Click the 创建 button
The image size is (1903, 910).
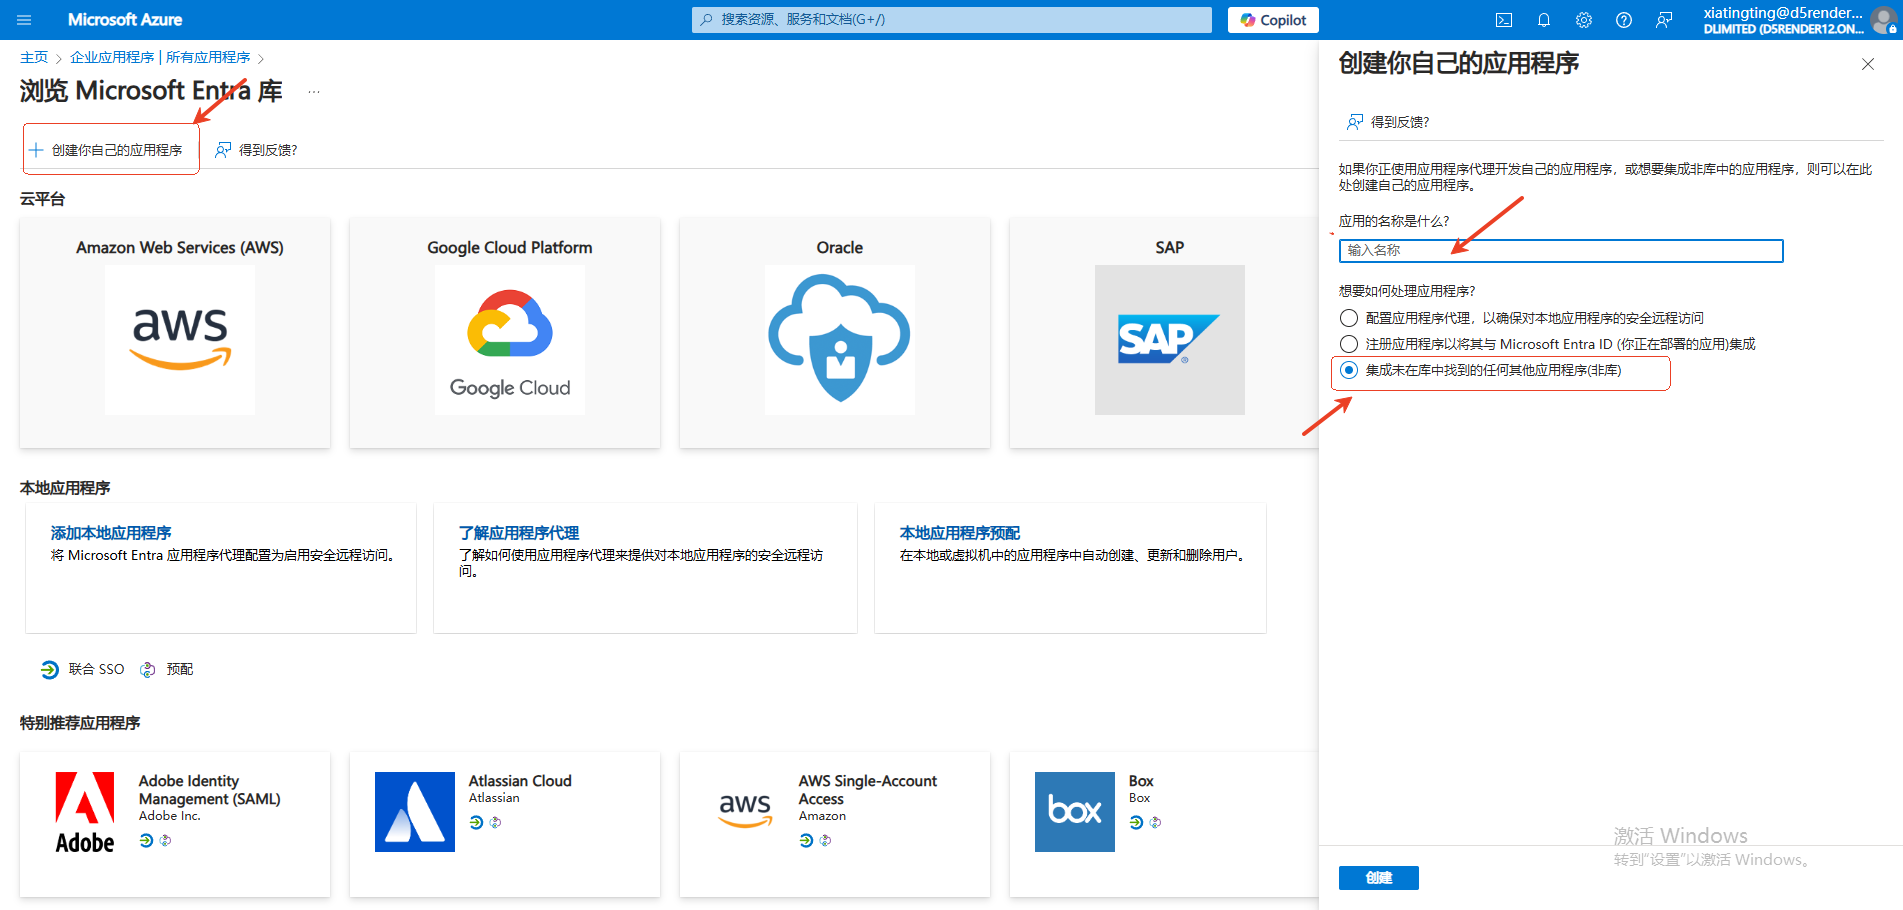(1379, 878)
